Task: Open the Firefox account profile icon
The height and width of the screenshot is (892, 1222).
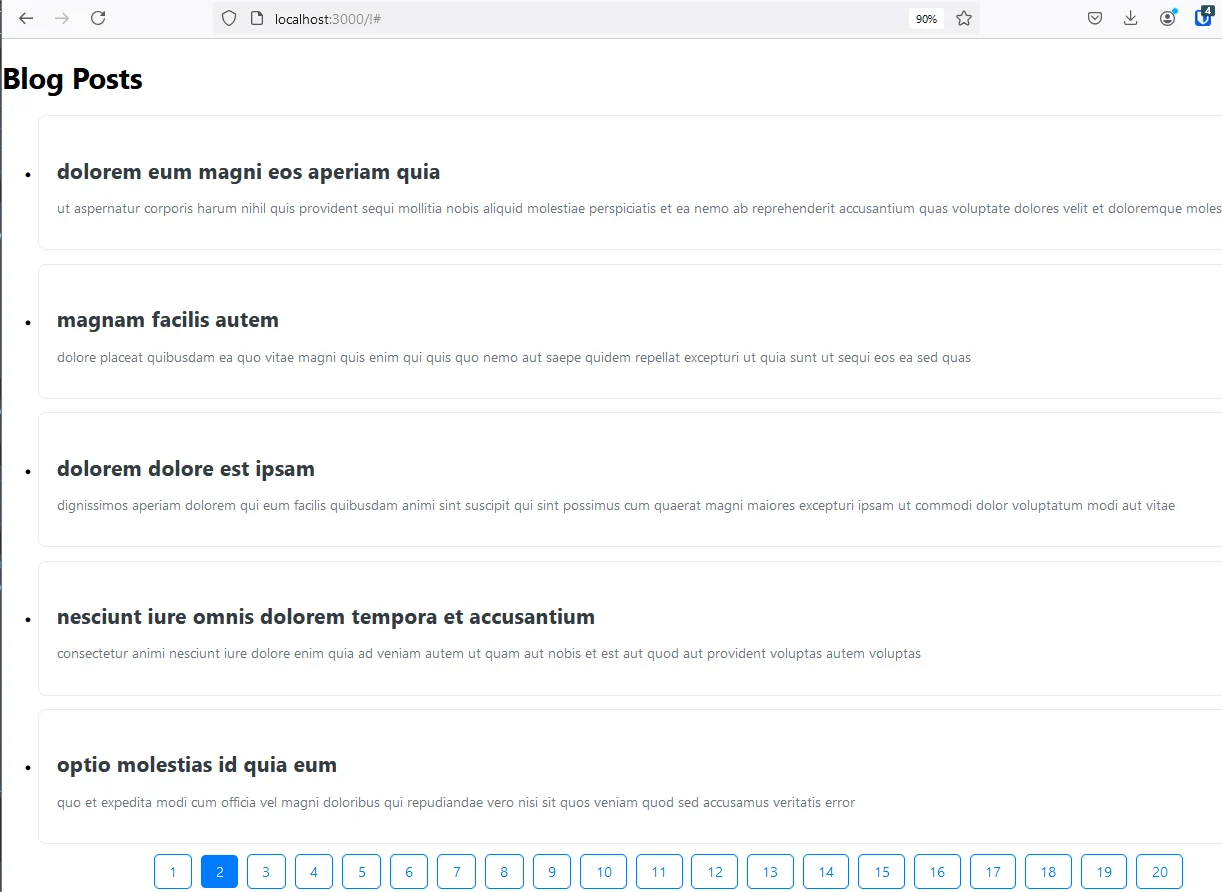Action: pos(1167,18)
